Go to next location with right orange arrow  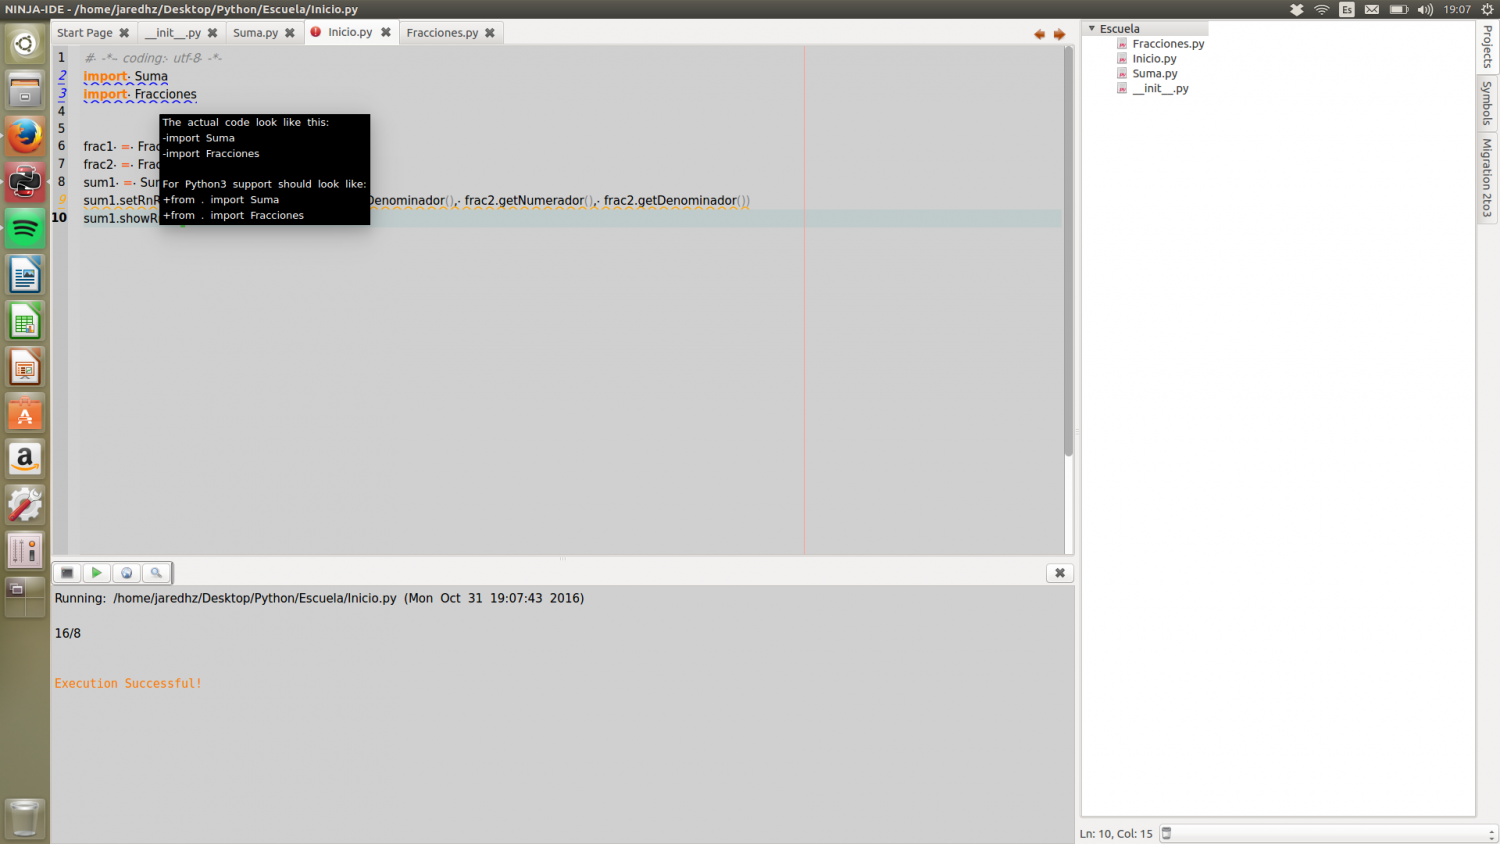(1059, 34)
